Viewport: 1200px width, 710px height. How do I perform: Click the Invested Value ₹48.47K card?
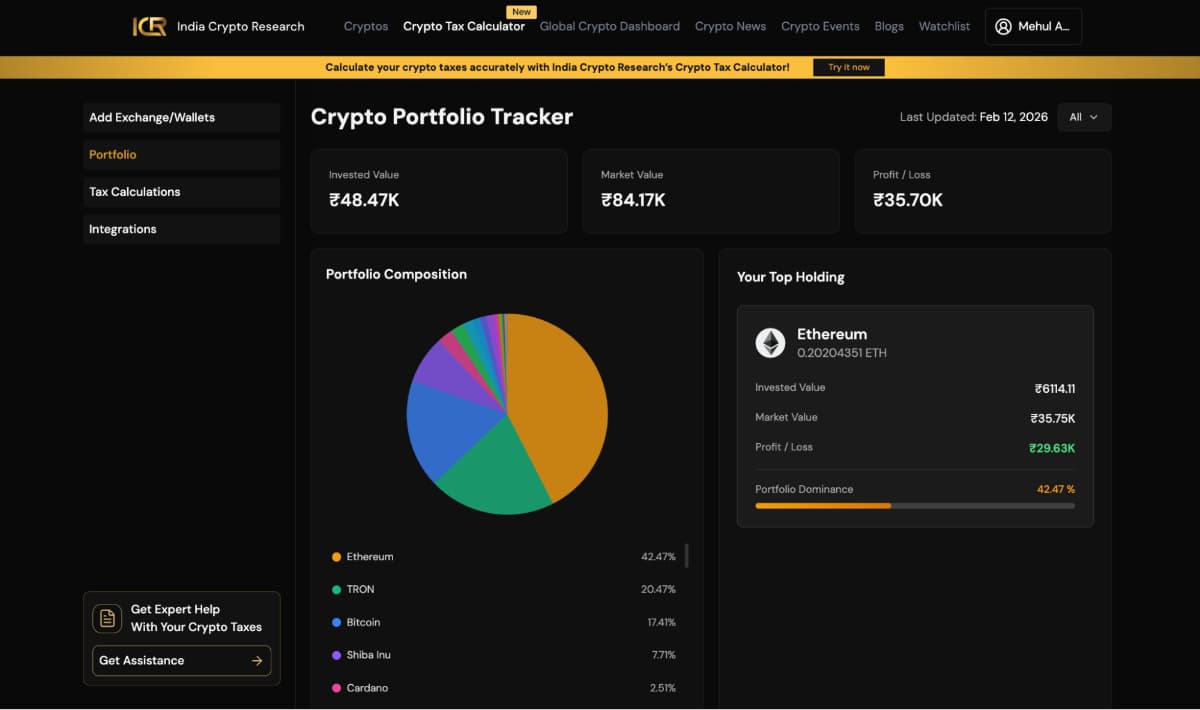[439, 192]
